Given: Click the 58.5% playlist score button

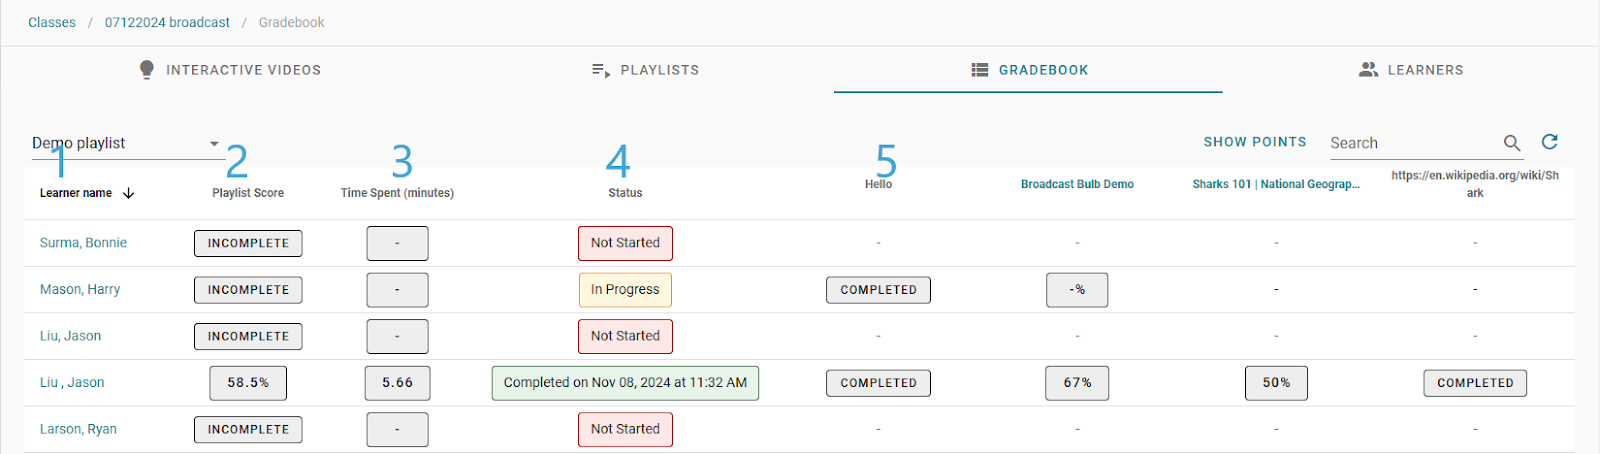Looking at the screenshot, I should click(248, 383).
